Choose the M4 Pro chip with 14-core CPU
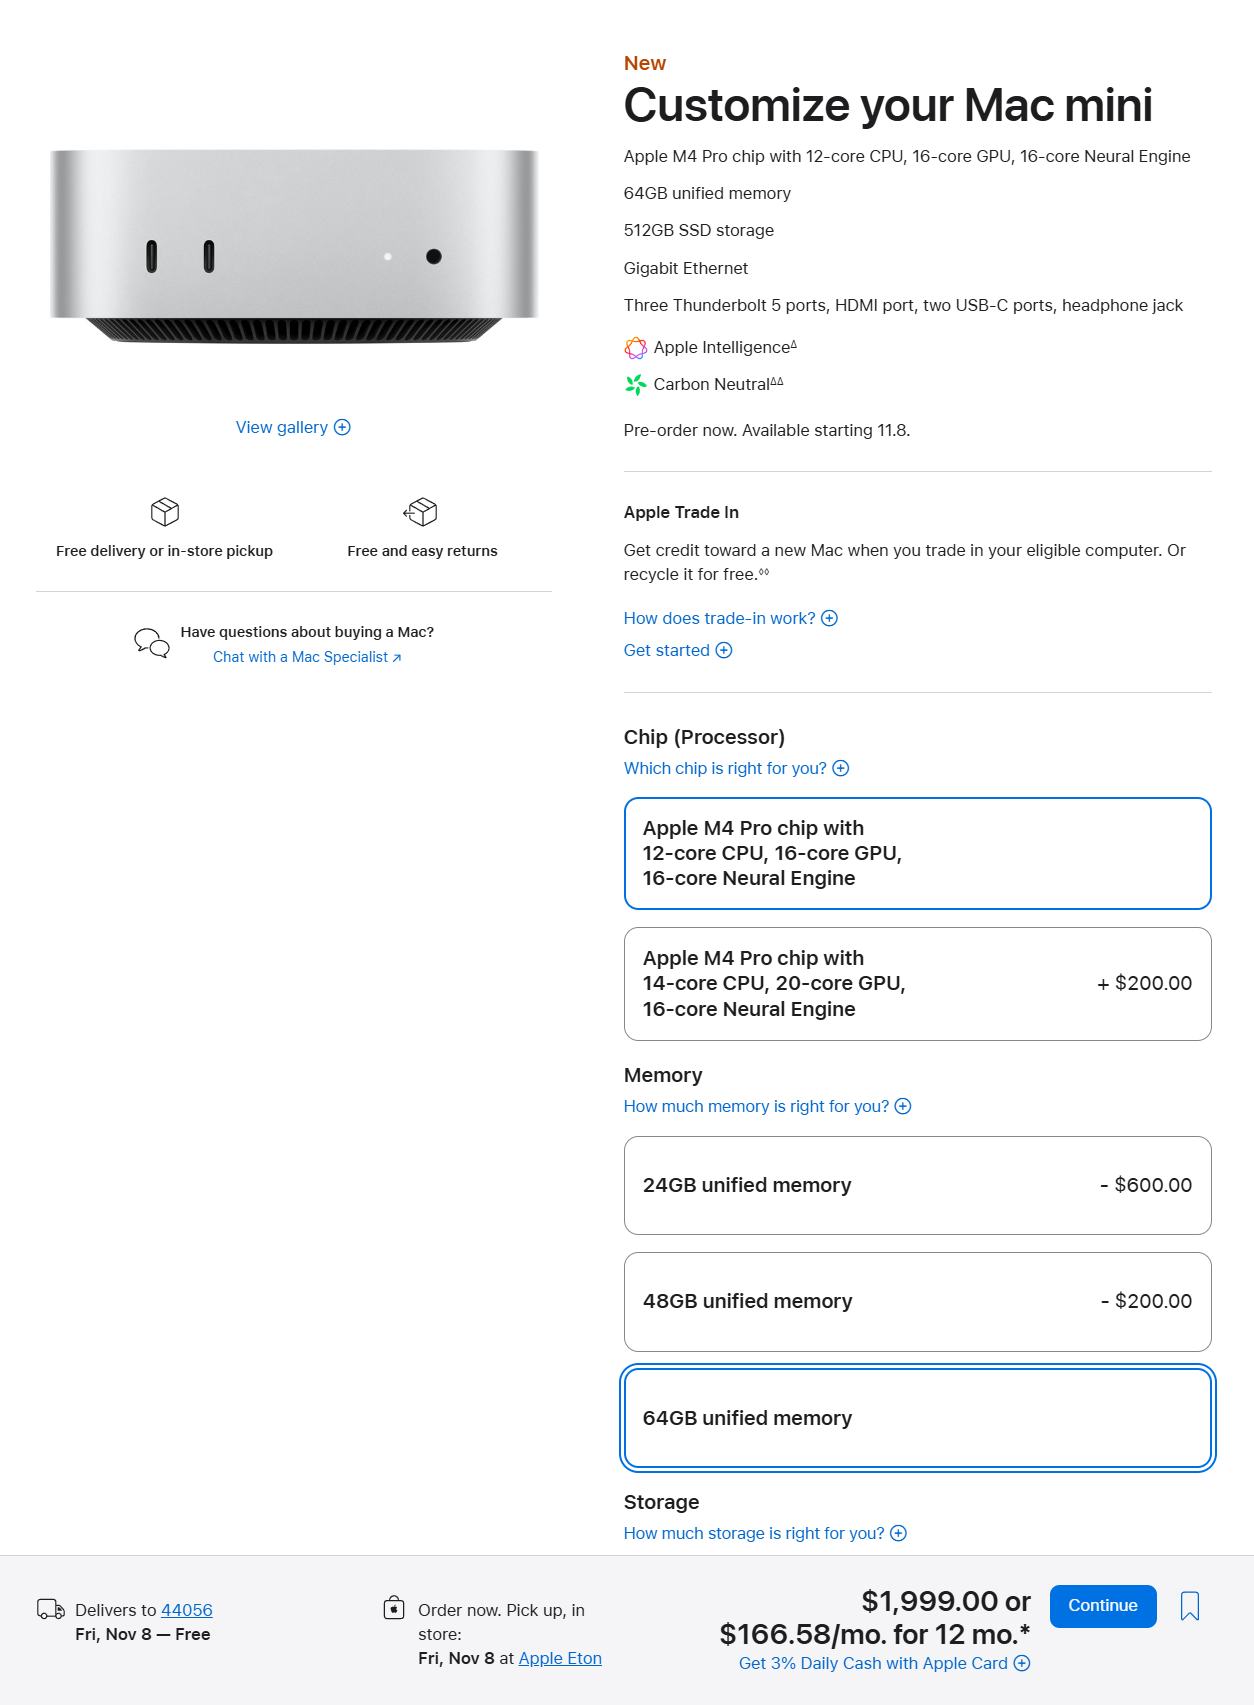The image size is (1254, 1705). click(x=917, y=983)
